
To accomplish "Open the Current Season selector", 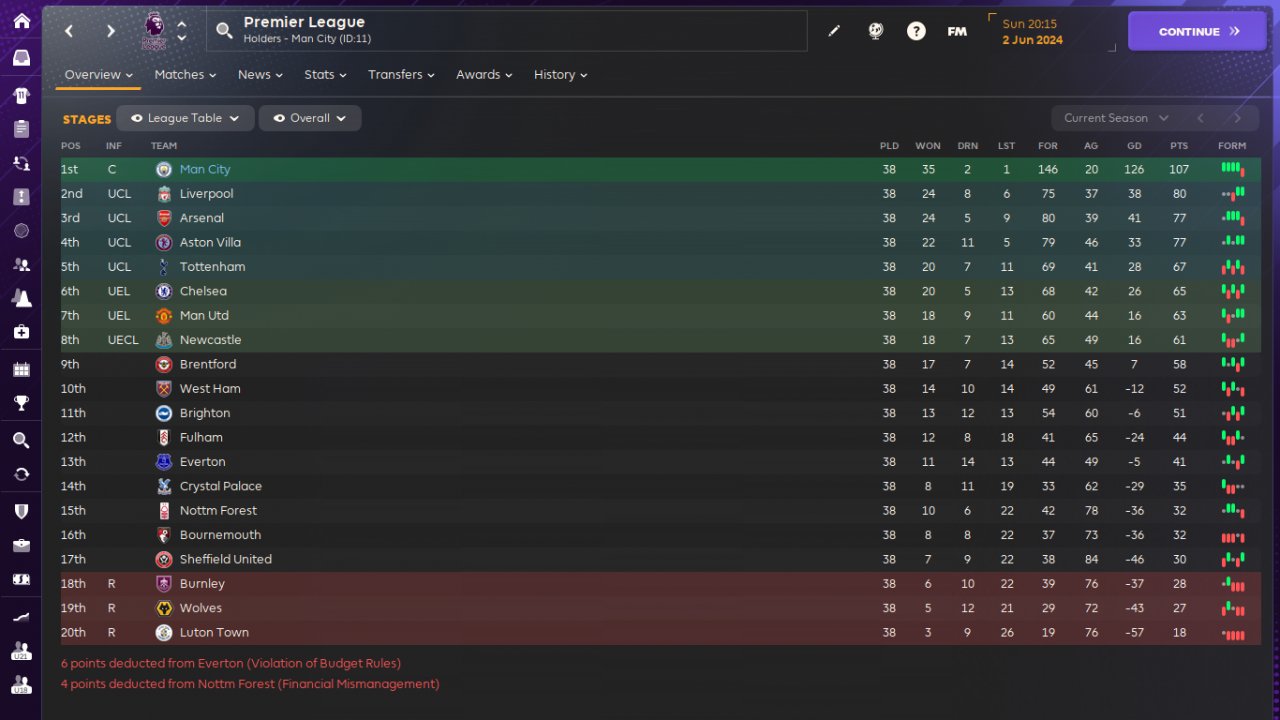I will point(1115,118).
